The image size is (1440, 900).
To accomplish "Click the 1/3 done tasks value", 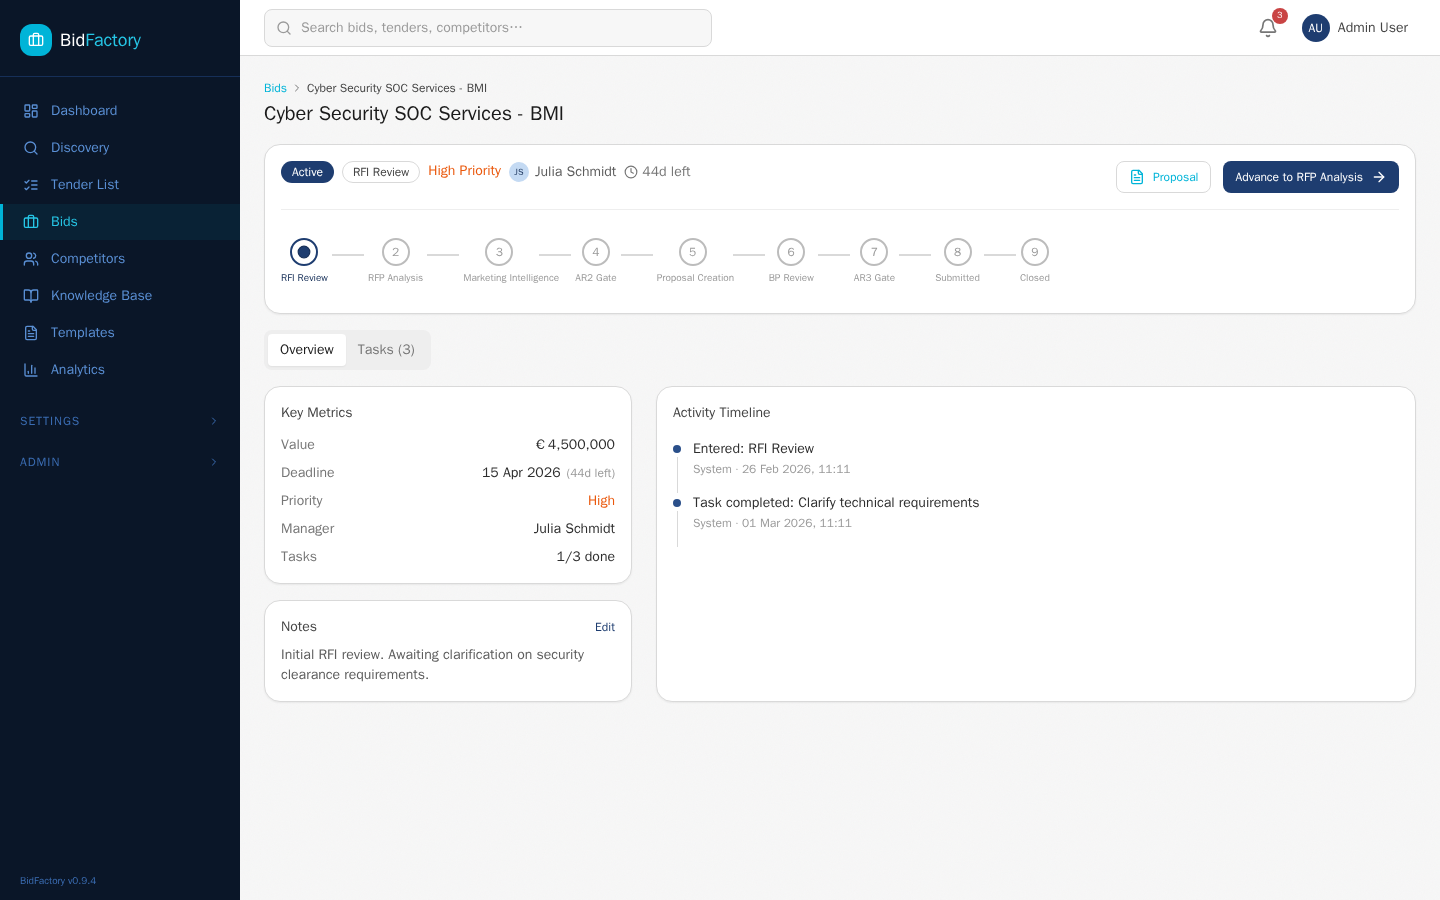I will [586, 557].
